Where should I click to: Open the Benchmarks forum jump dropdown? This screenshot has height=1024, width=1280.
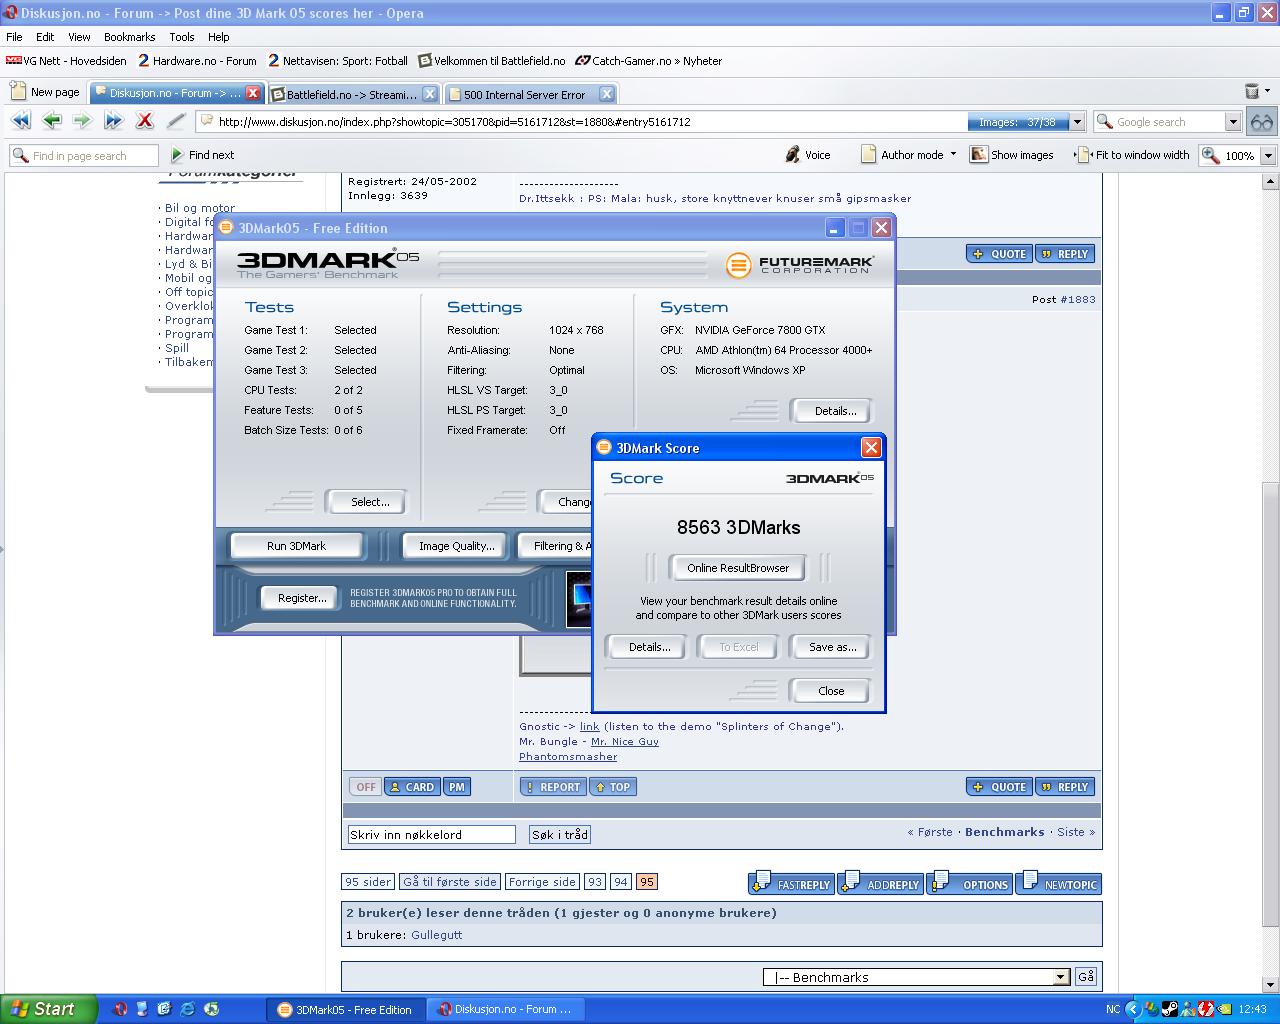pyautogui.click(x=1061, y=977)
